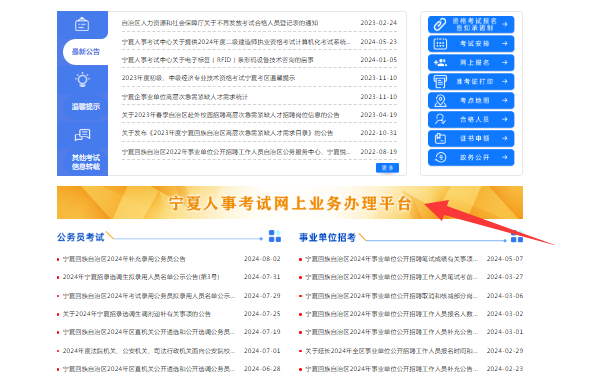
Task: Click the arrow on the 网上报名 button
Action: coord(505,62)
